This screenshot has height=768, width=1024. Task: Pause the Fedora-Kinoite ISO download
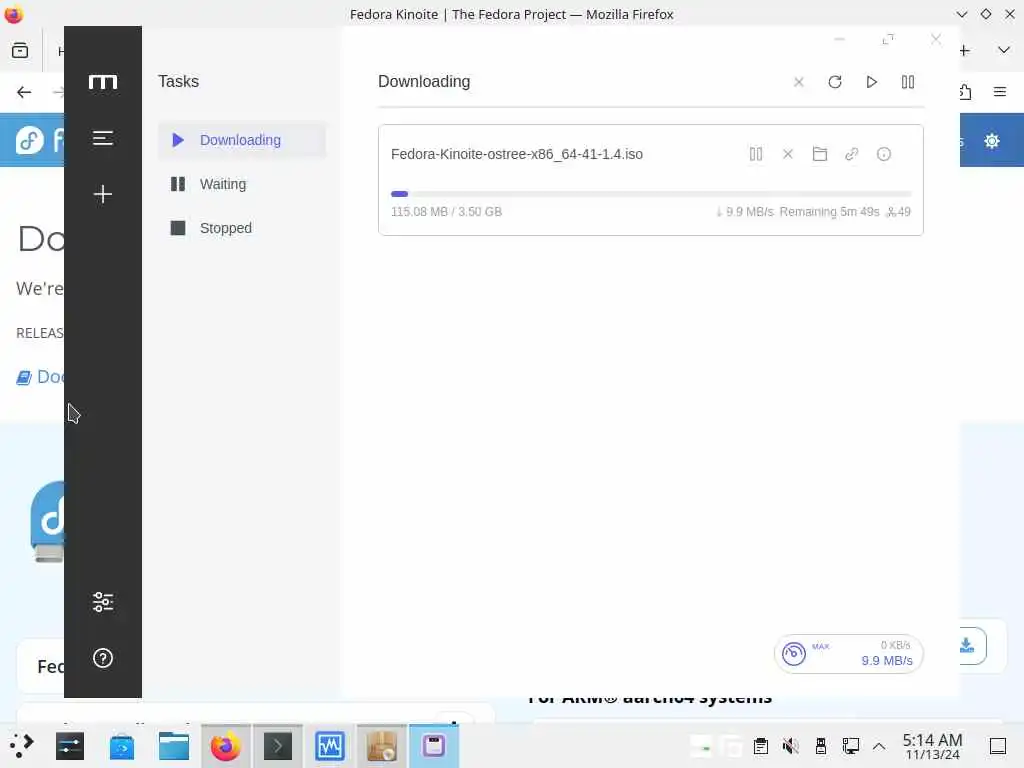[x=756, y=154]
